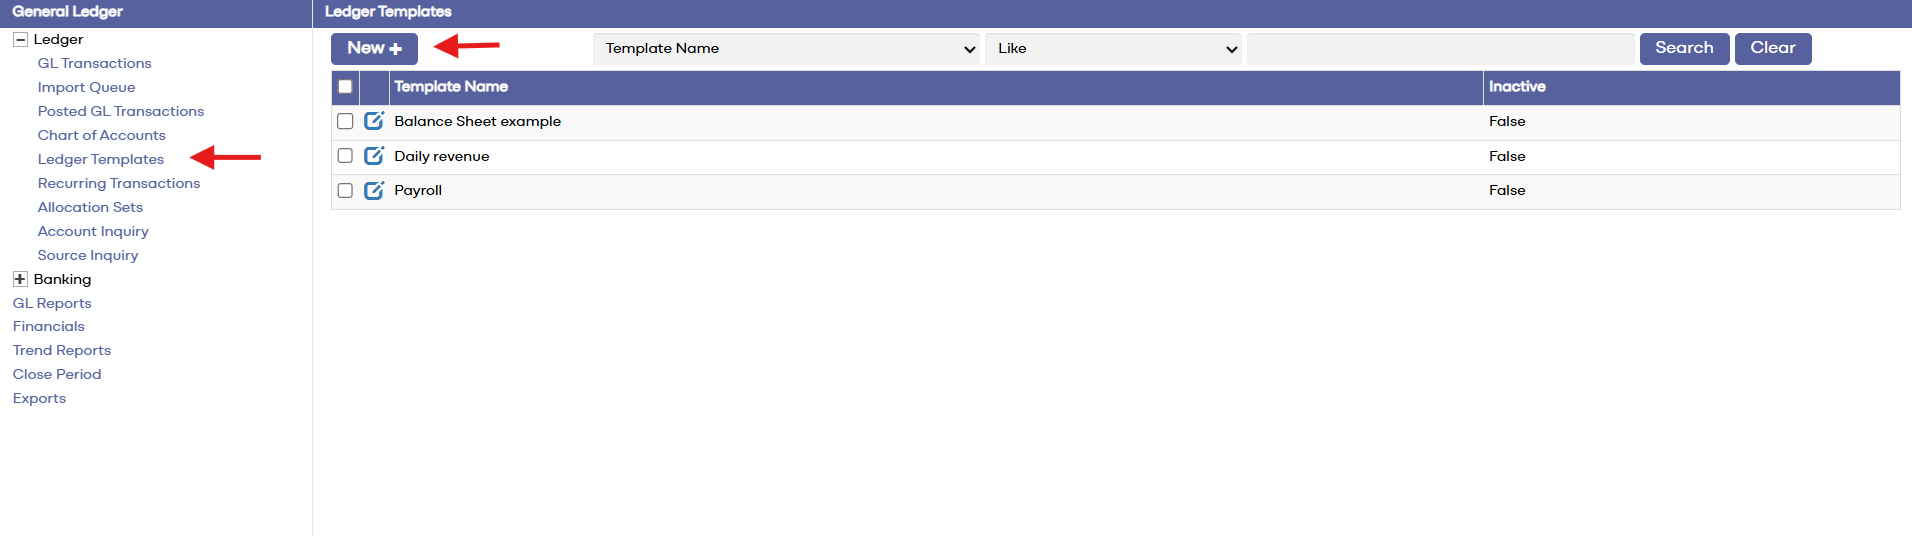Edit the Daily revenue template
Screen dimensions: 1912x536
click(x=374, y=156)
